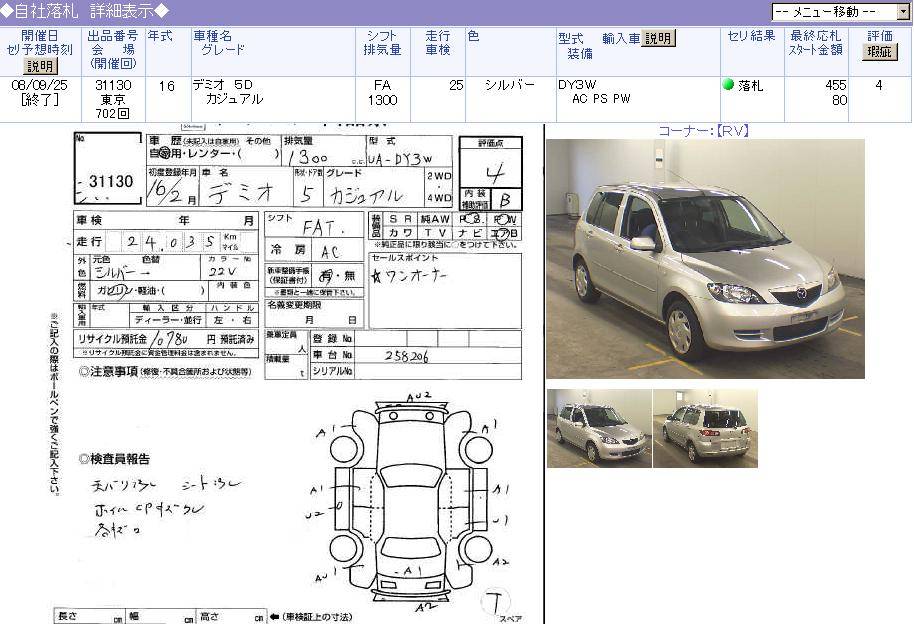Click the 説明 button next to 輸入車
The height and width of the screenshot is (625, 914).
coord(658,38)
